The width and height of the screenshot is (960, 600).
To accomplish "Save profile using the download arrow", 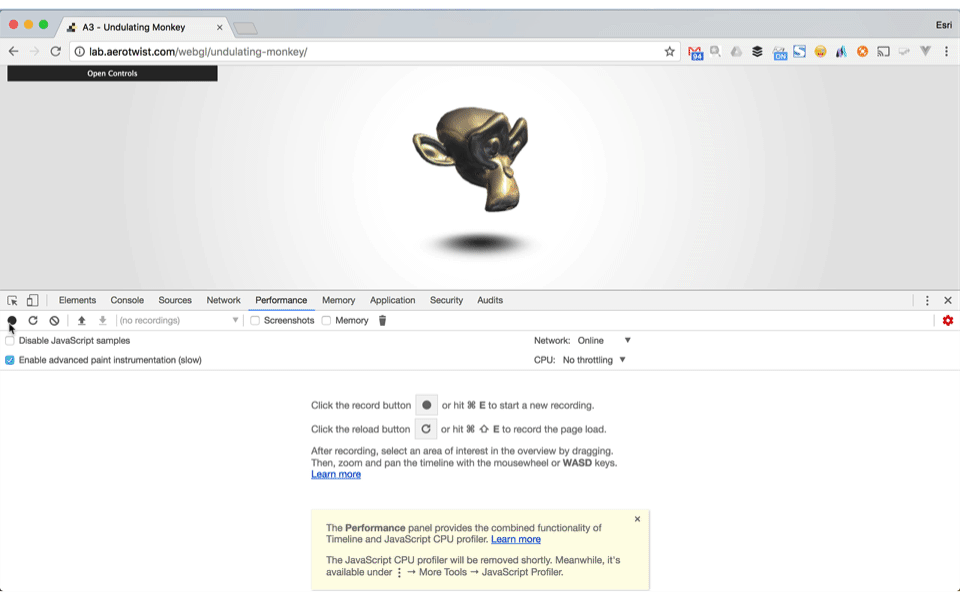I will [103, 320].
